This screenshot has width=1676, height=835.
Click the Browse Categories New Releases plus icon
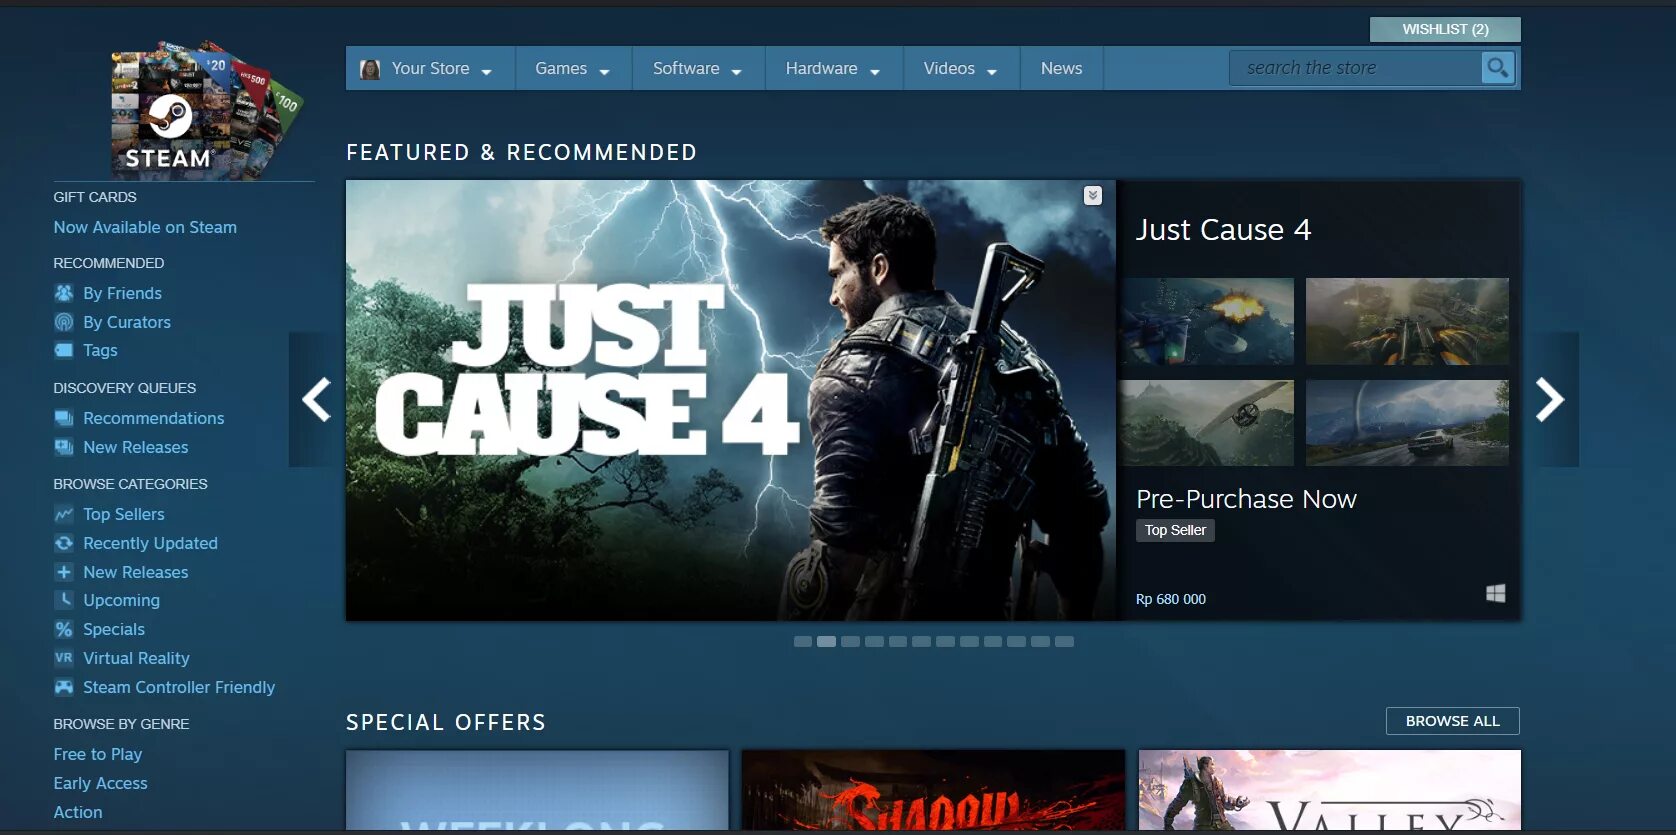click(64, 572)
